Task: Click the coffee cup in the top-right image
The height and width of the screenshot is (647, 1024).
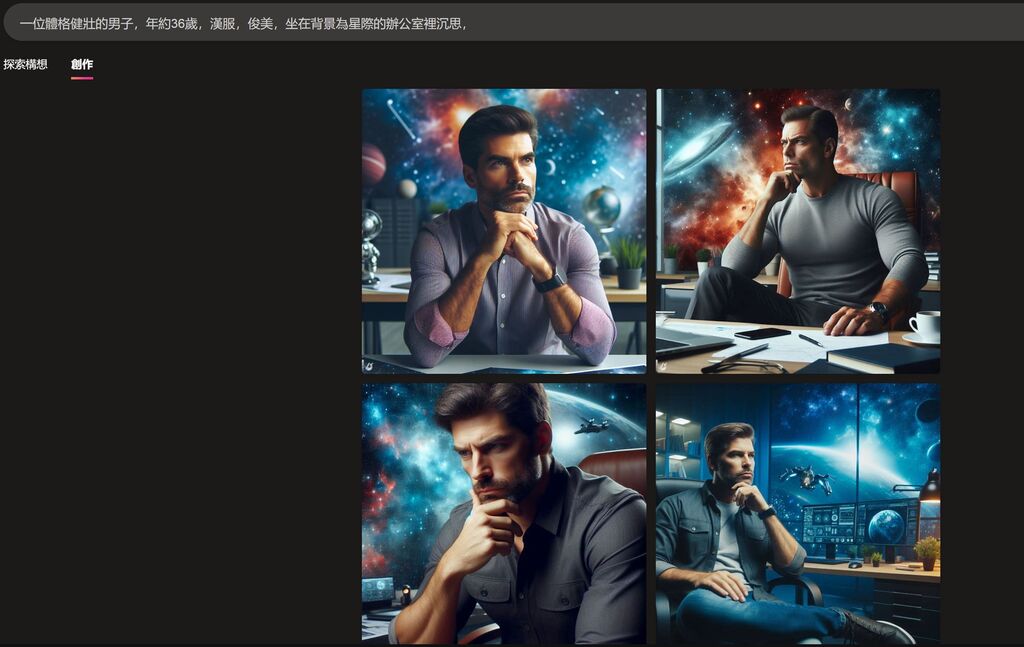Action: tap(924, 326)
